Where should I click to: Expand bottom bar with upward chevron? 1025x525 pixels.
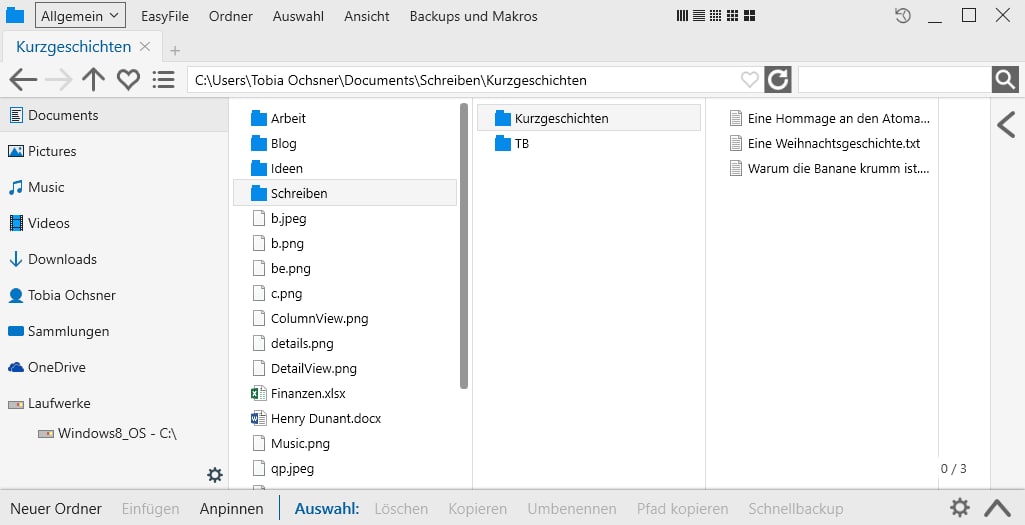click(998, 508)
